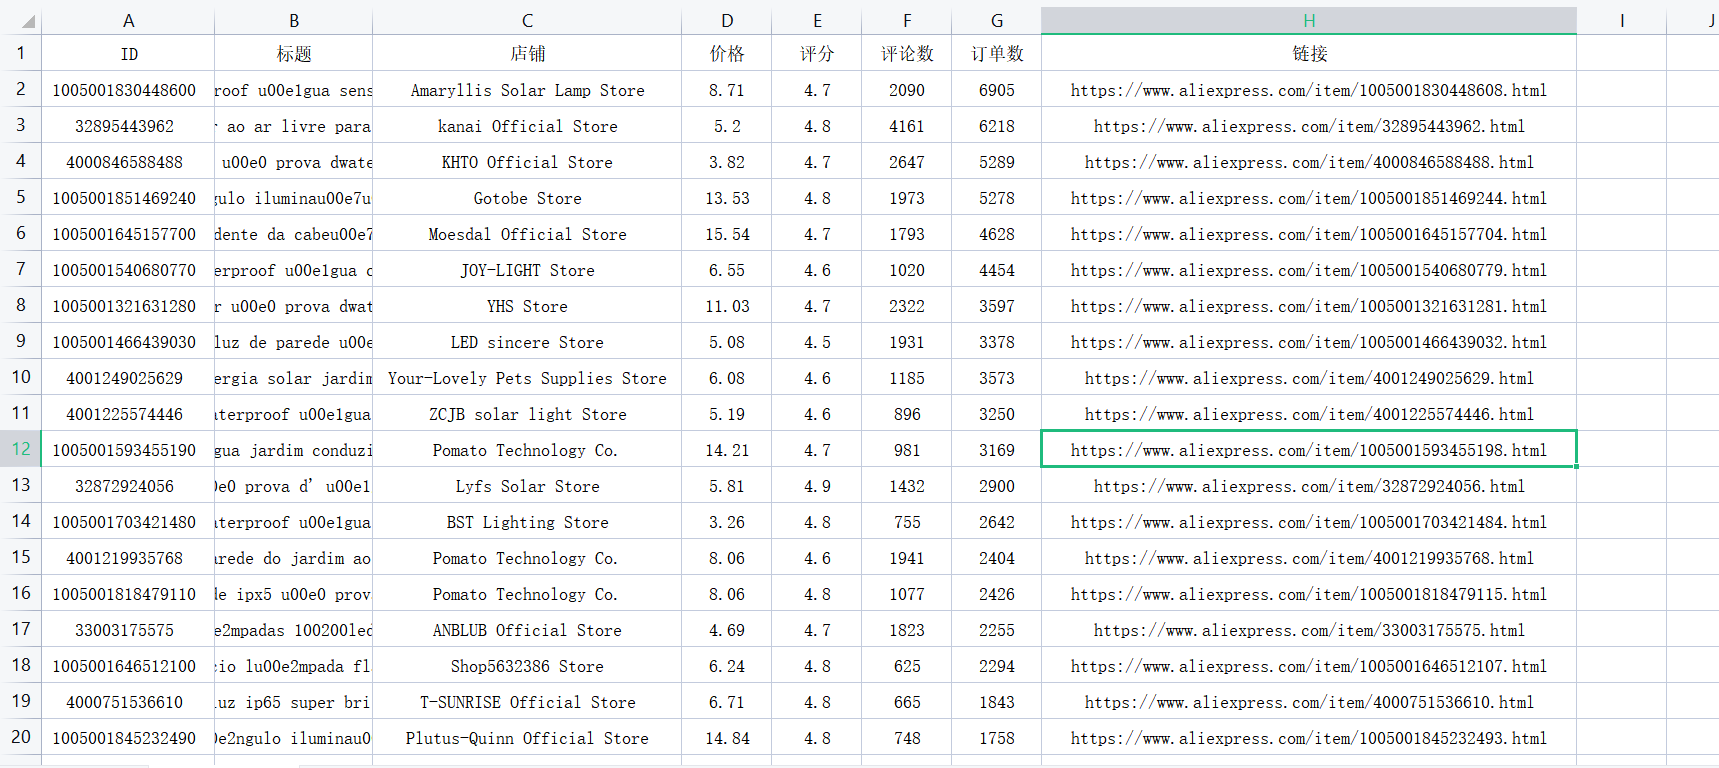Select store cell ANBLUB Official Store
1719x768 pixels.
[x=527, y=629]
